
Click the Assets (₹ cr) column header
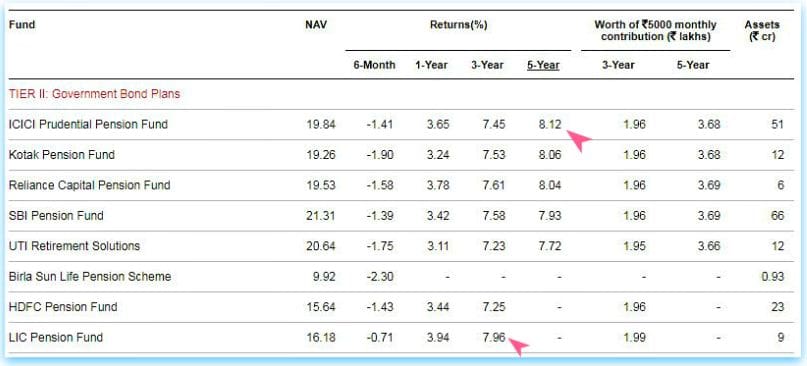coord(762,30)
